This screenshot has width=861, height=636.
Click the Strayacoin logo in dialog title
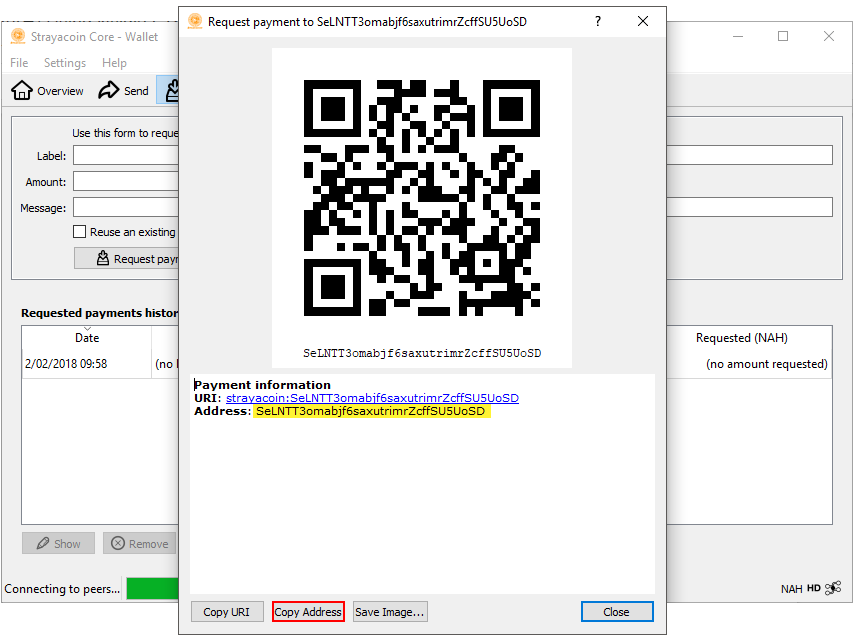[195, 21]
